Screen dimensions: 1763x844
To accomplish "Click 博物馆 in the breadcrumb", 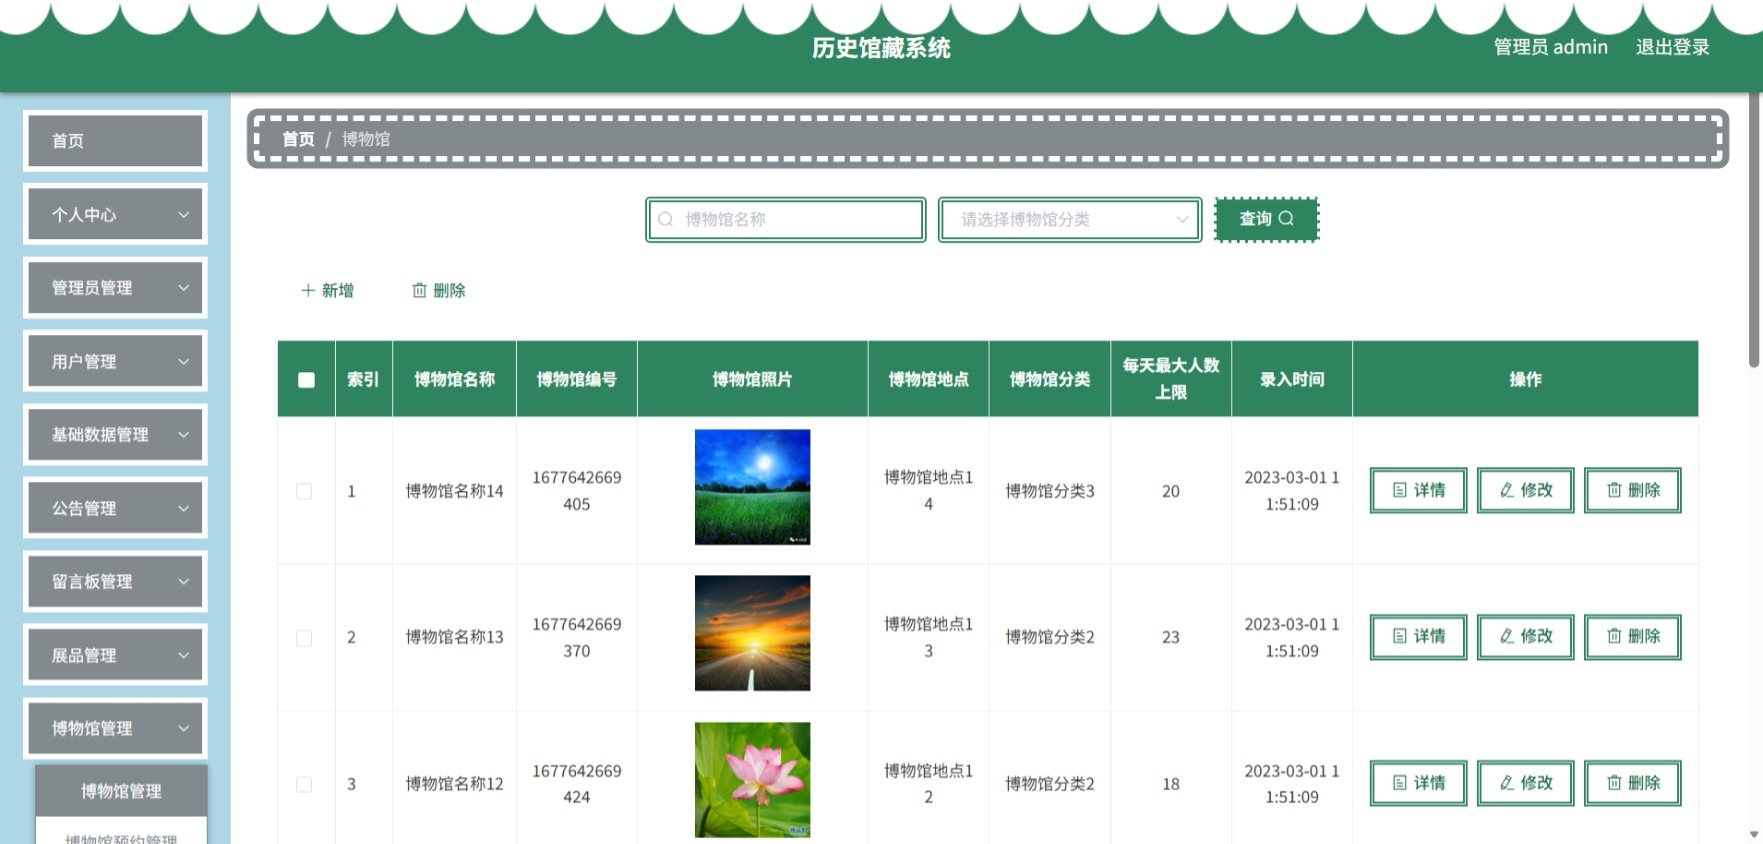I will 366,139.
